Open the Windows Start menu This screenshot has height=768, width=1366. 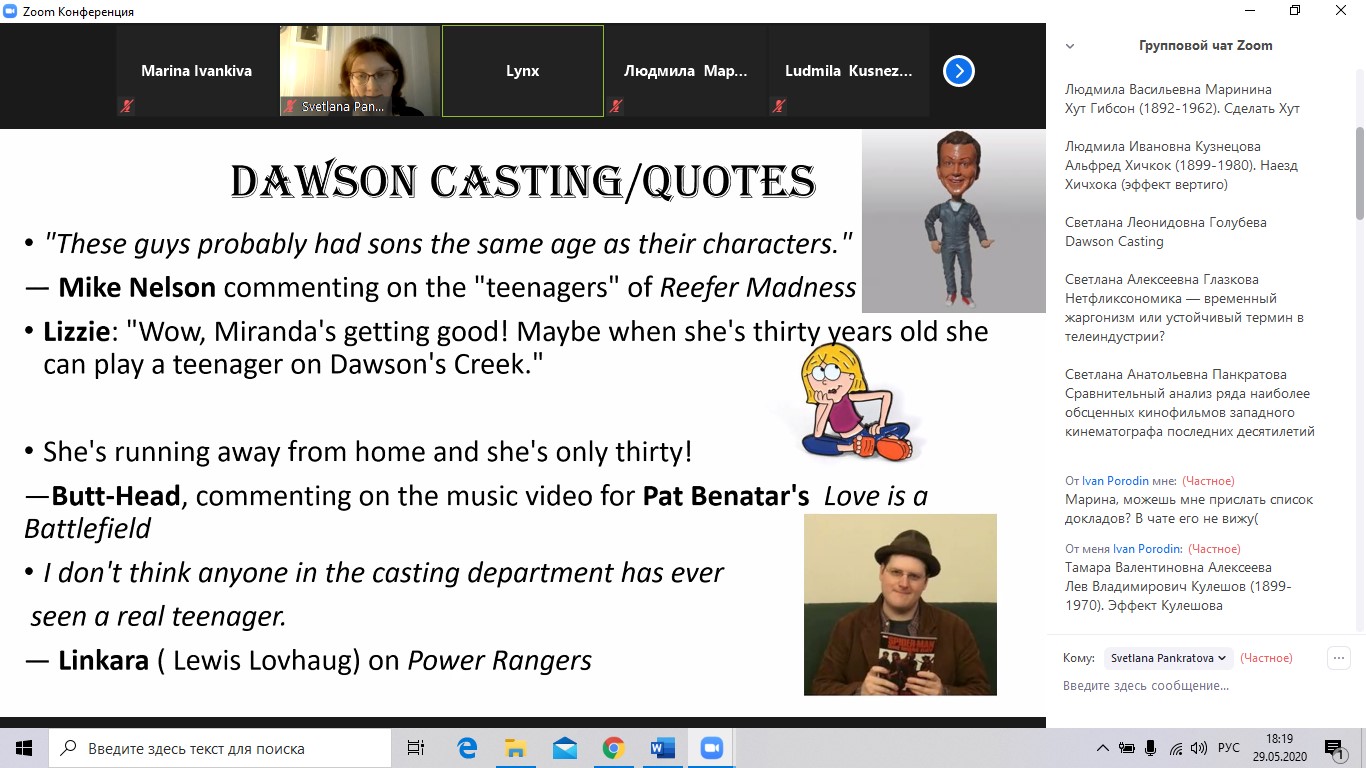tap(24, 748)
